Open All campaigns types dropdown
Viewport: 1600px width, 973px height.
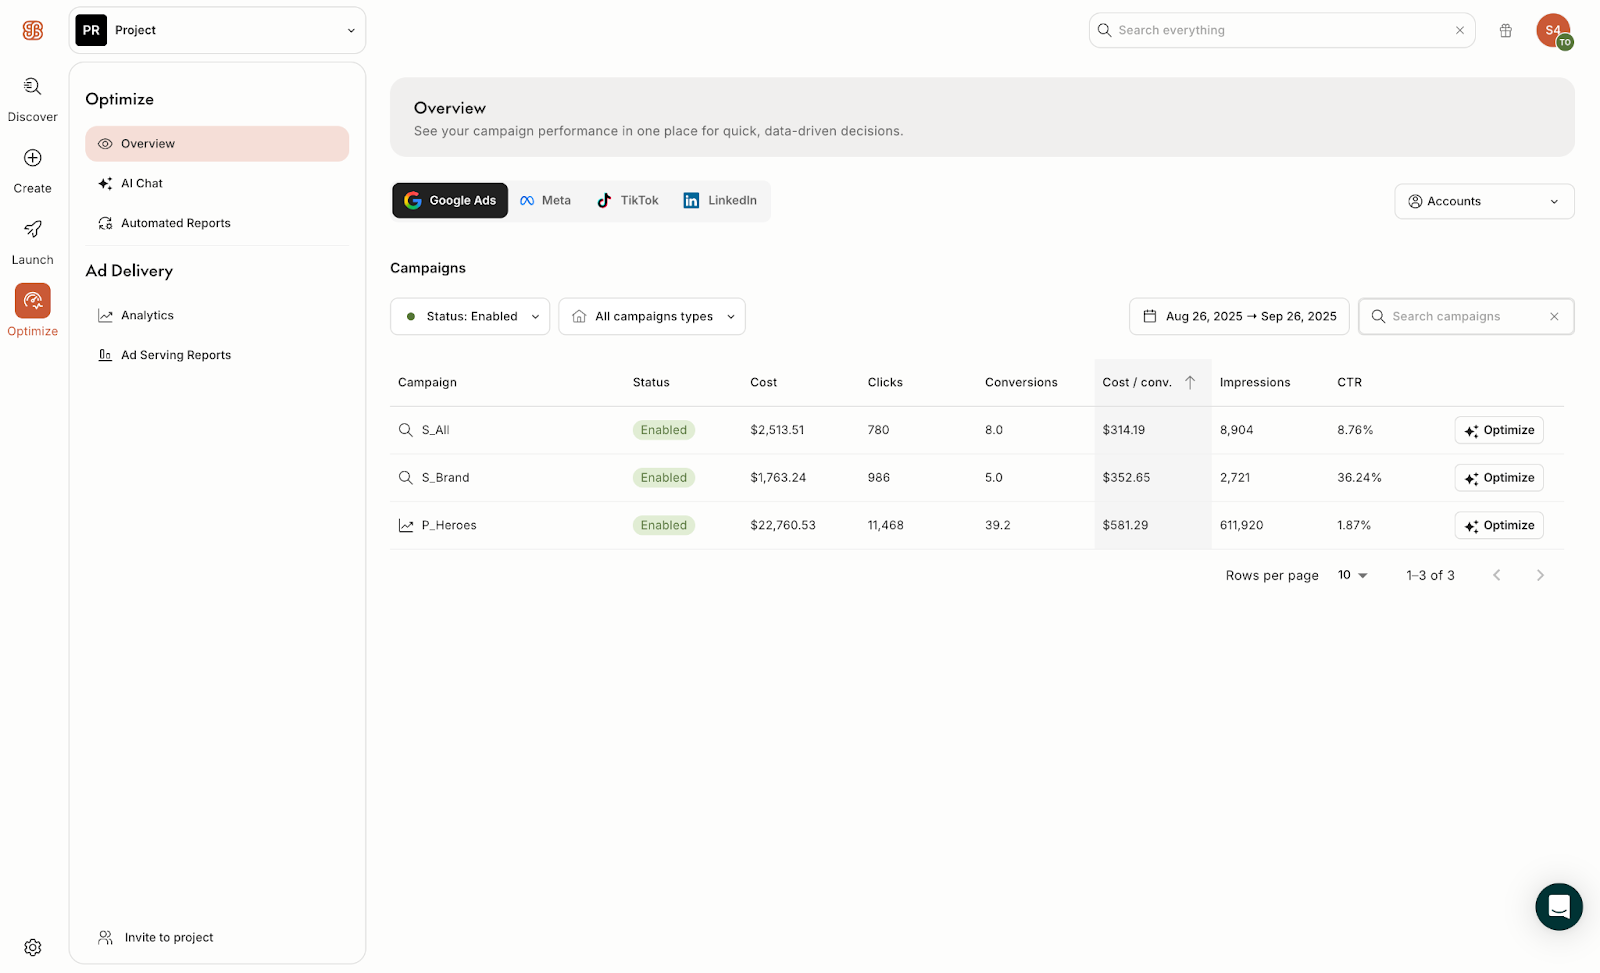[x=652, y=316]
